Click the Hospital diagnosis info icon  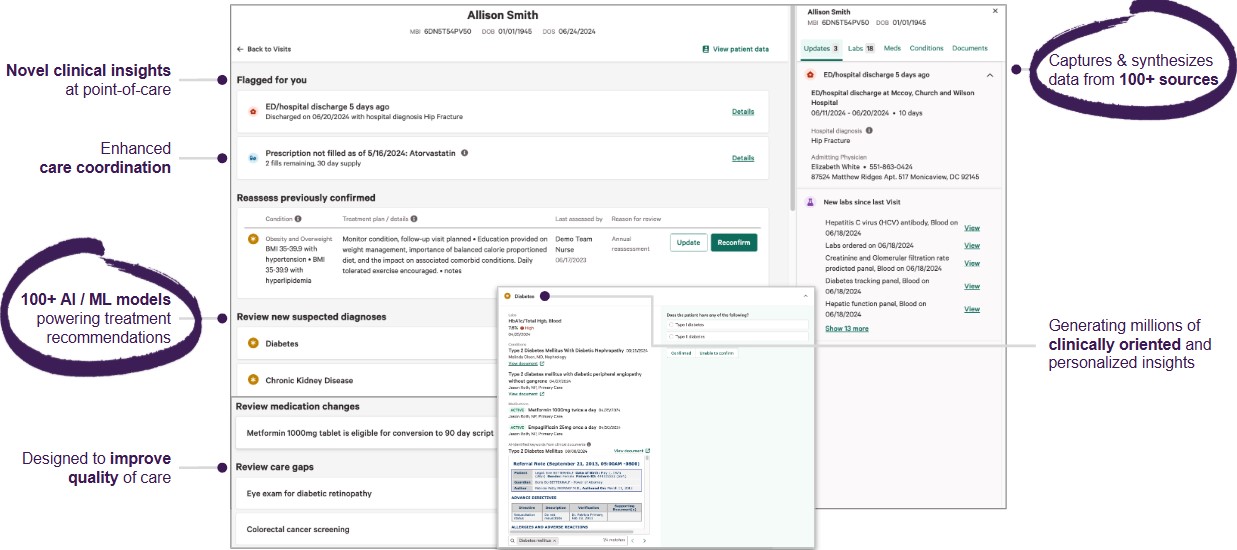tap(867, 130)
